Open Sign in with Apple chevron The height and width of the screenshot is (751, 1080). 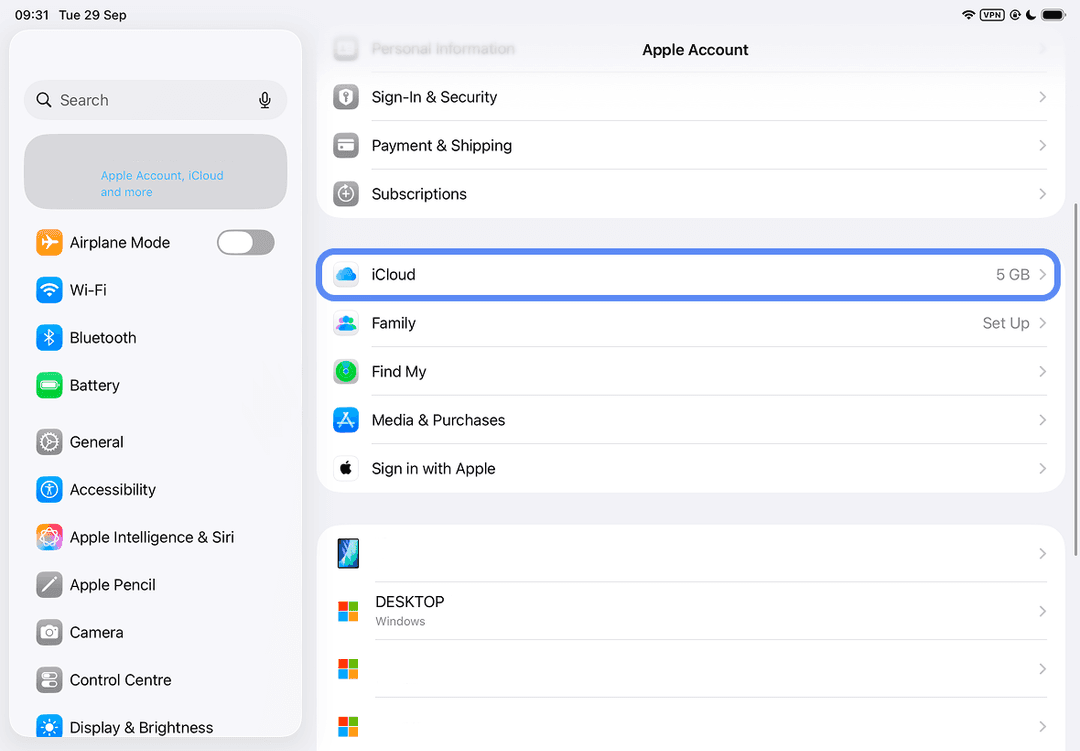click(1043, 469)
